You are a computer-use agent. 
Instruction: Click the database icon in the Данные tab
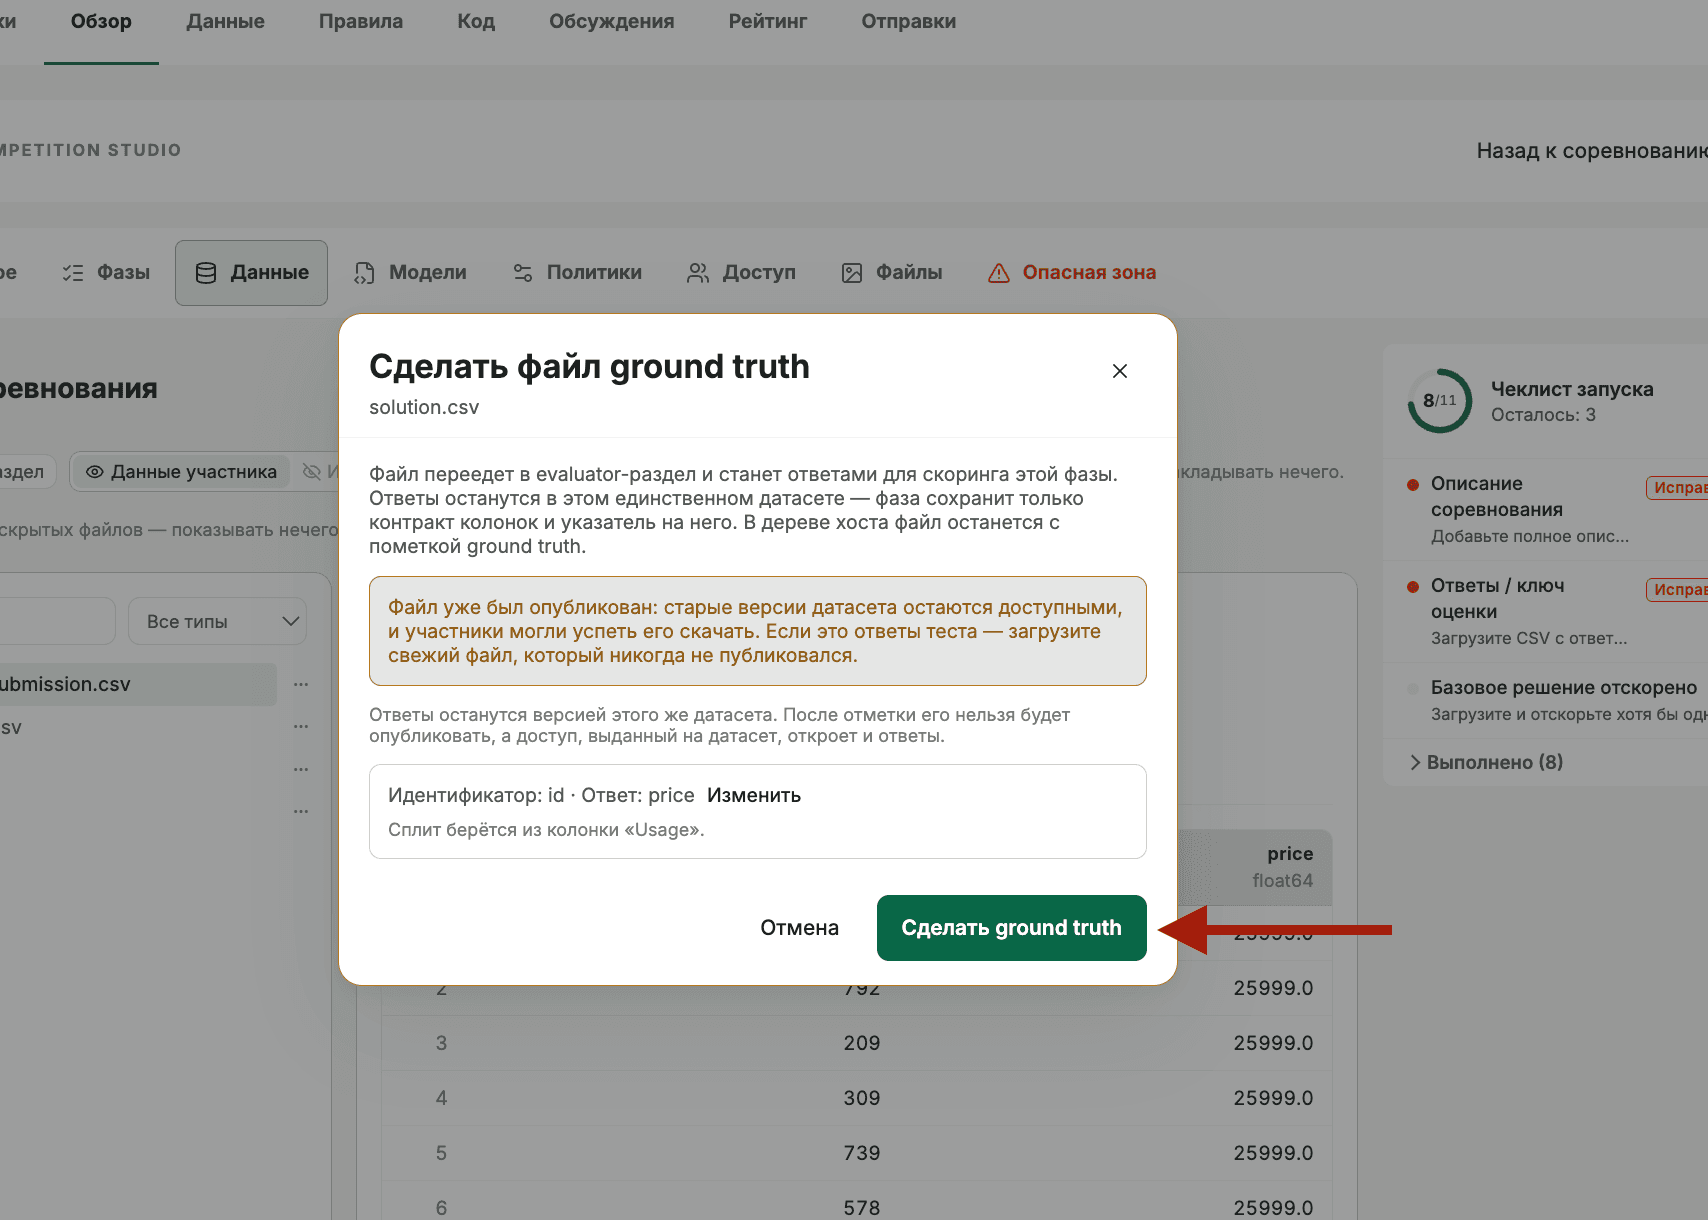pos(206,273)
